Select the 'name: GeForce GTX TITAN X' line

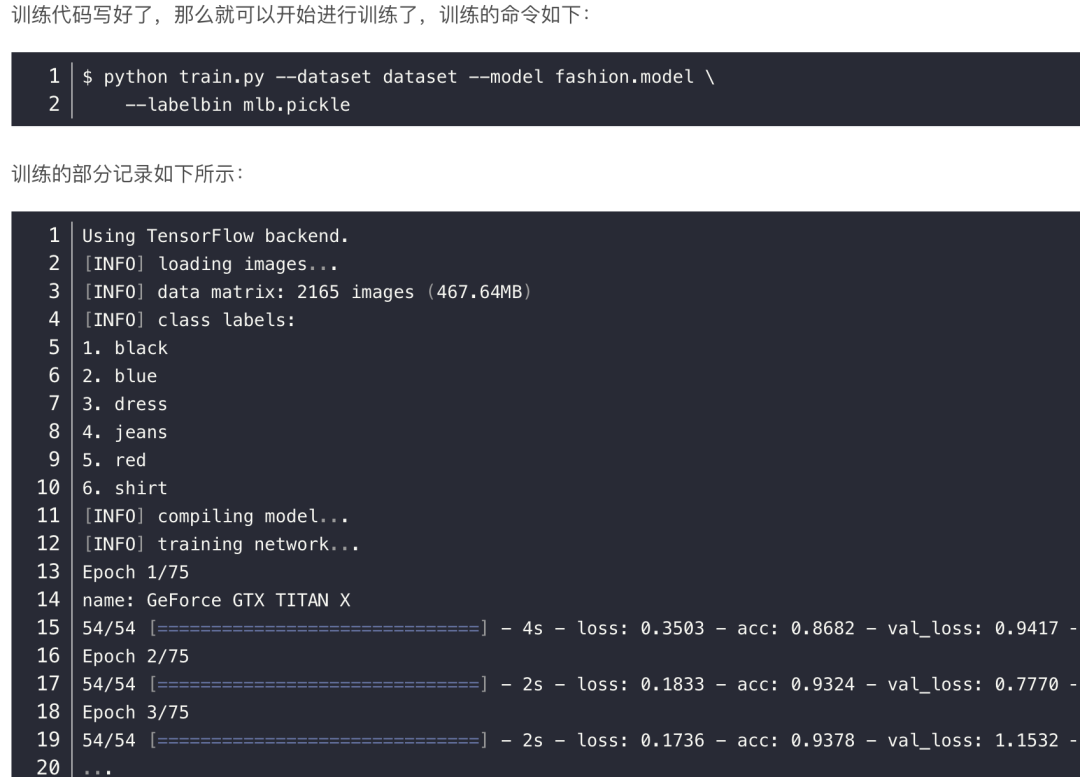tap(216, 601)
